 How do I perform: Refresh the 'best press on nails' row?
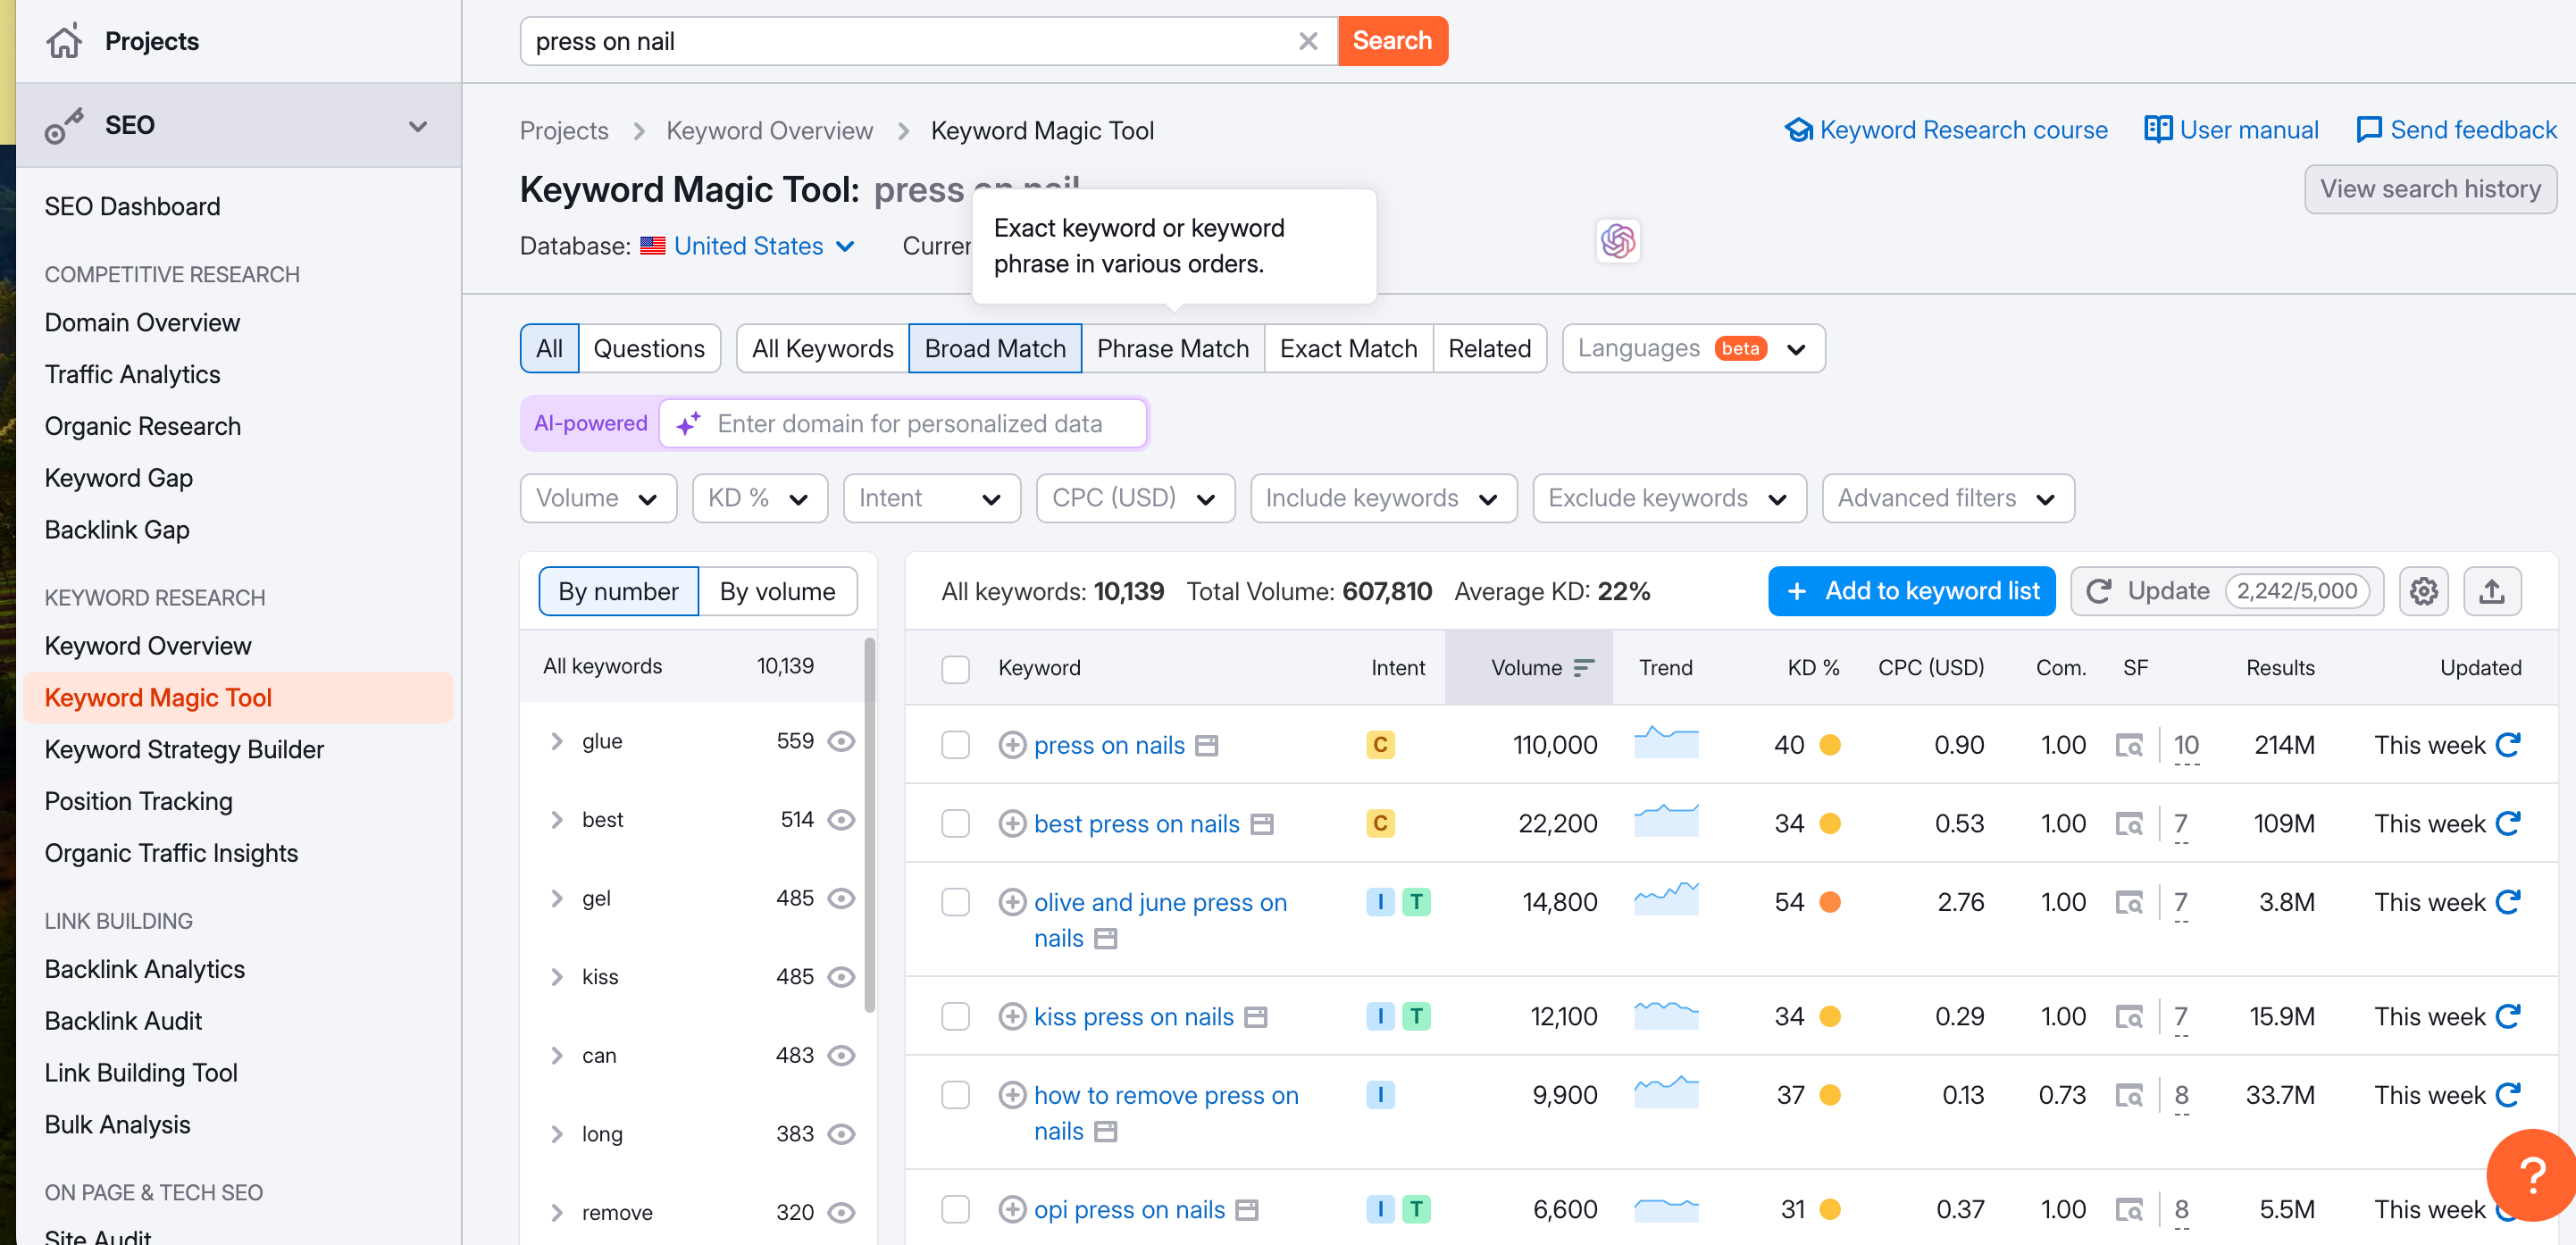2507,823
